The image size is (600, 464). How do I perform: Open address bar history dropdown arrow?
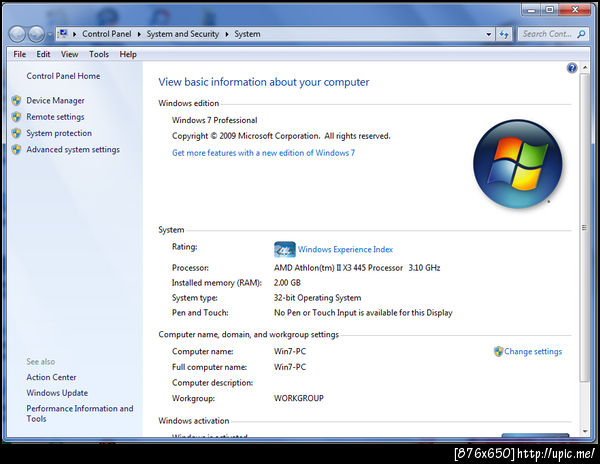489,34
